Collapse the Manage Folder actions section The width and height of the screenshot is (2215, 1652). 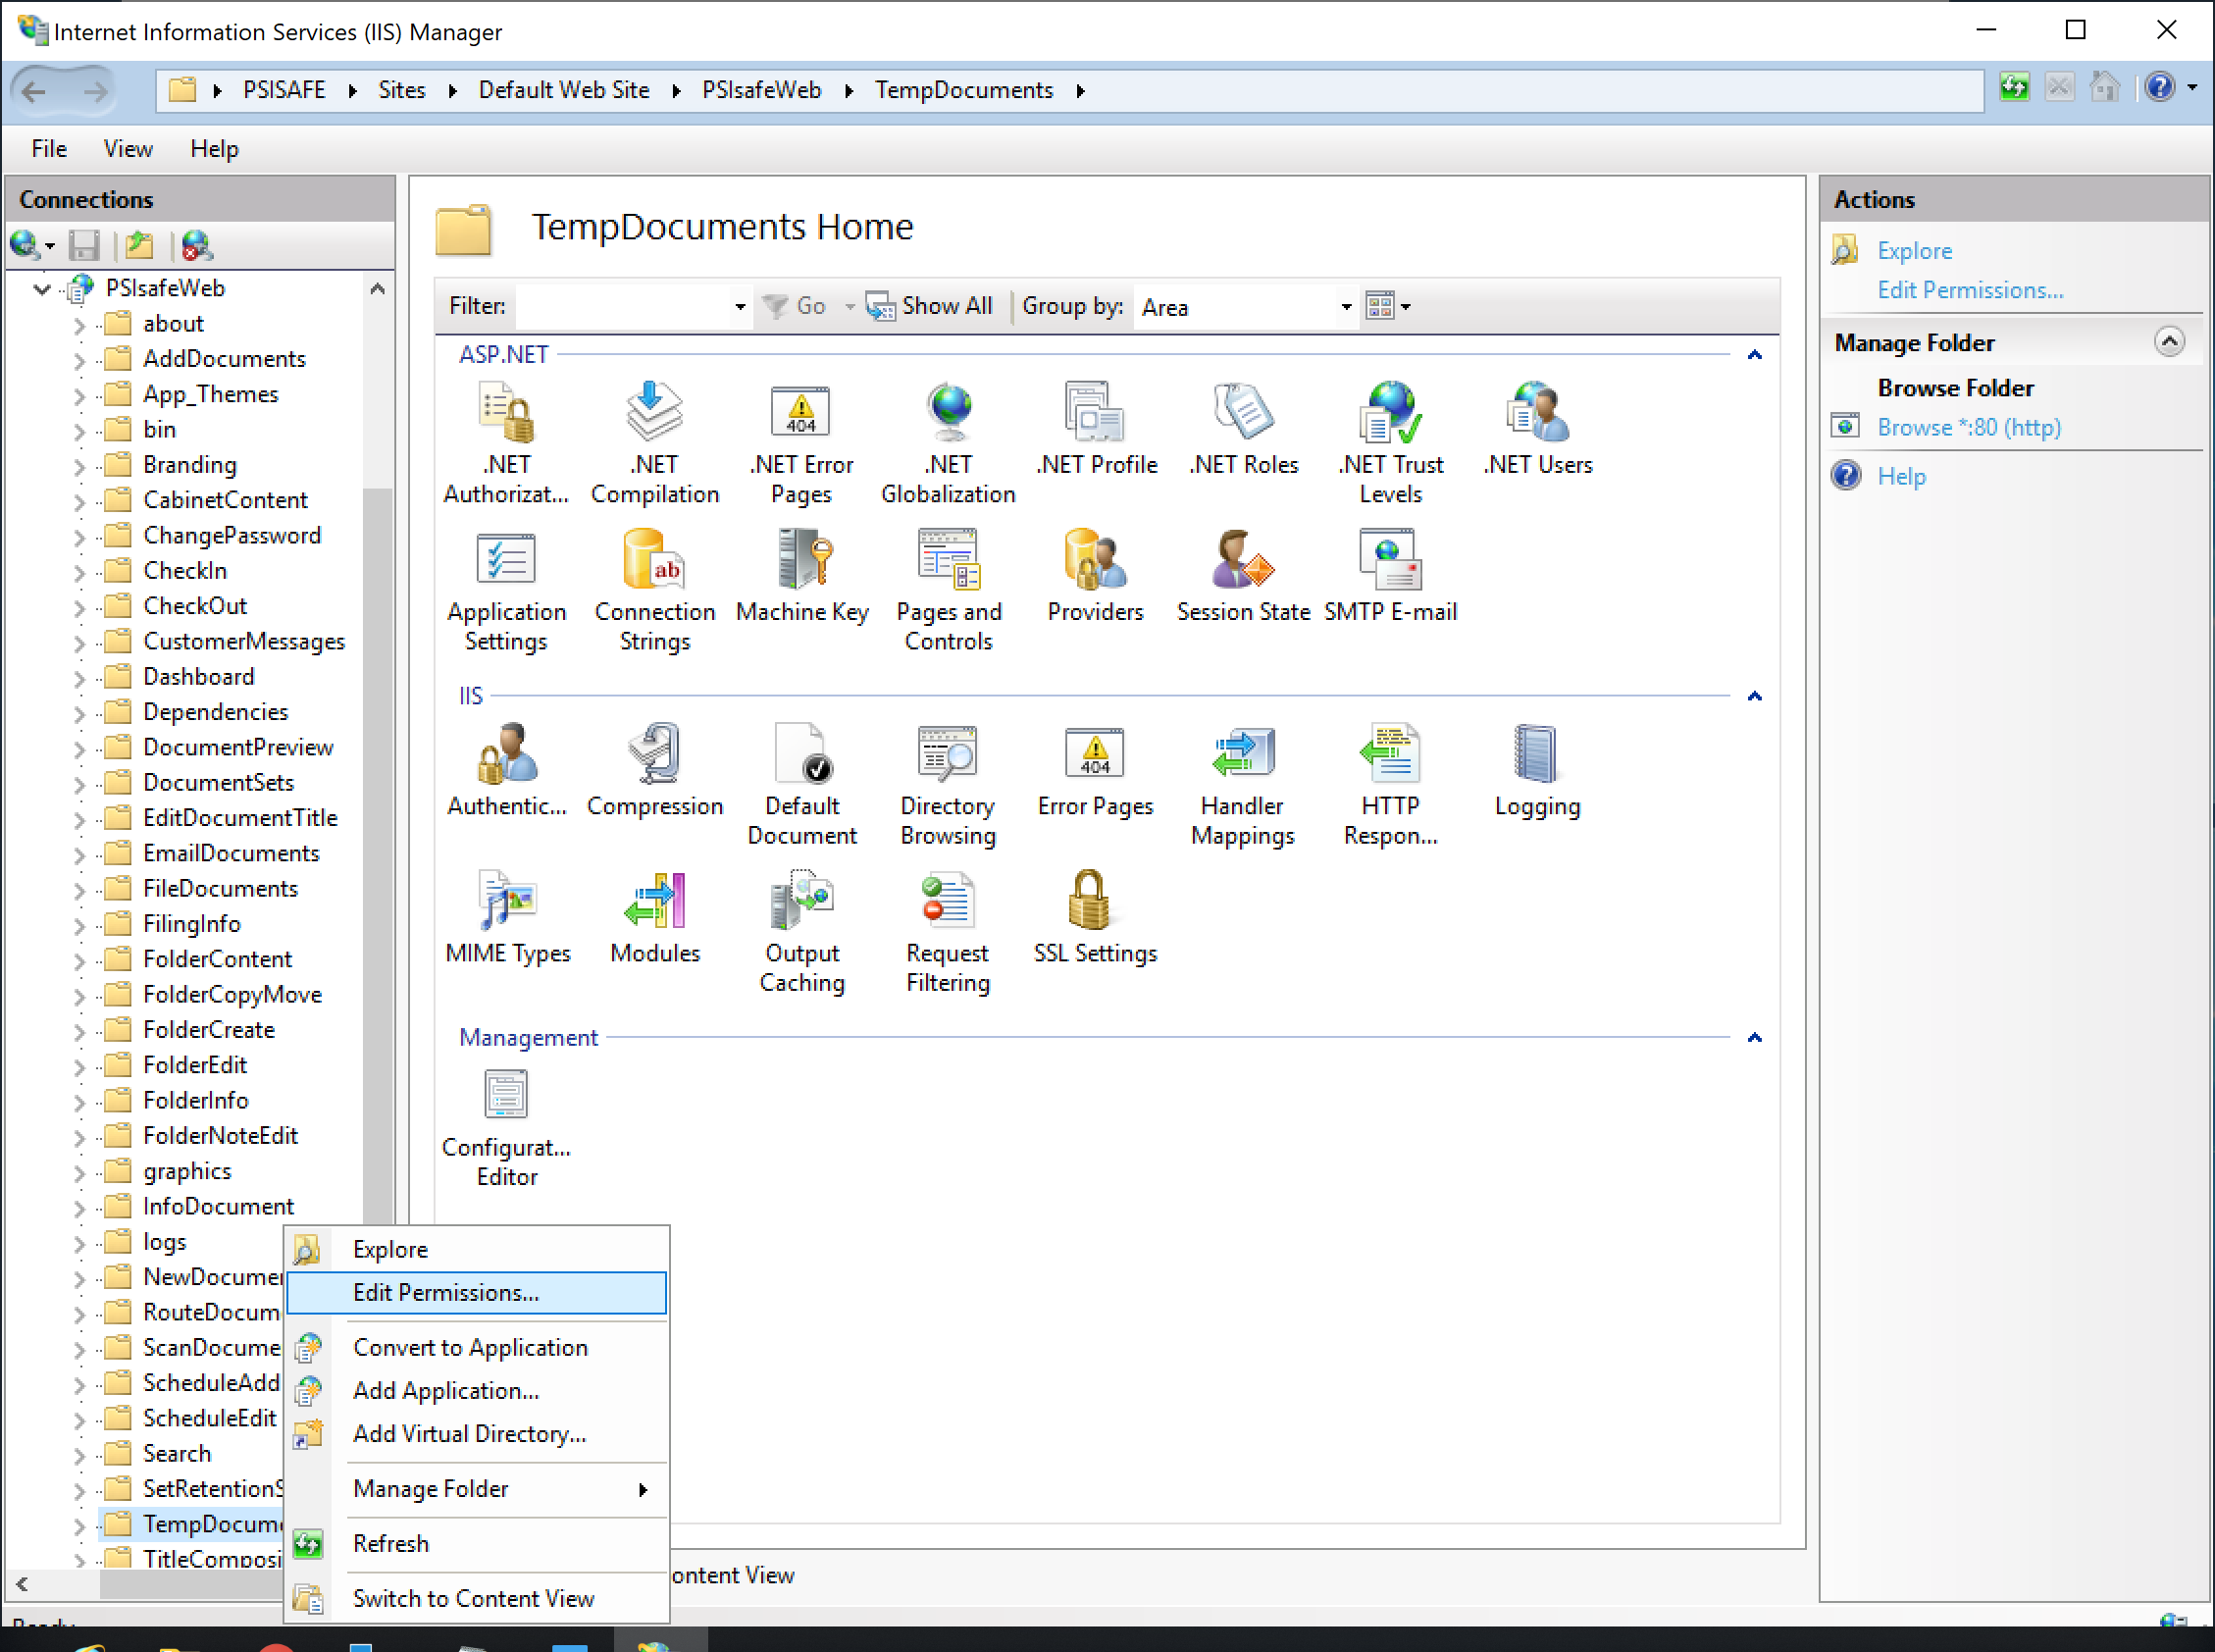tap(2168, 342)
